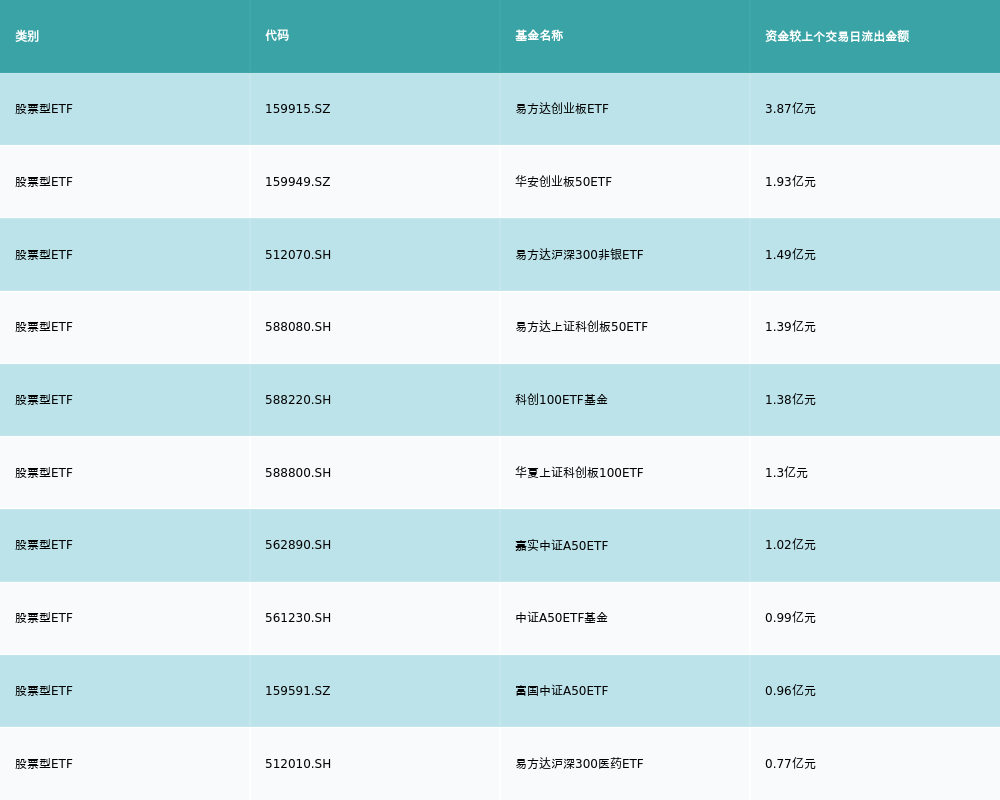Open 易方达沪深300非银ETF fund name

579,255
